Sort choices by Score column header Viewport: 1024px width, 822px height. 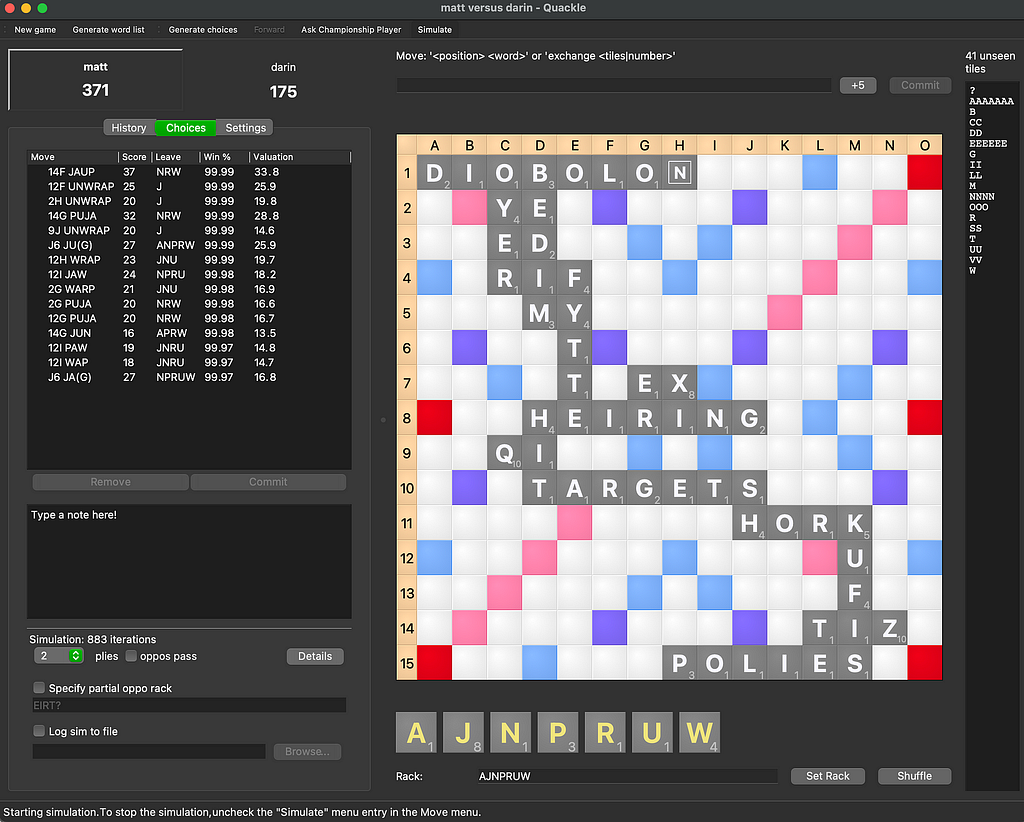[135, 157]
